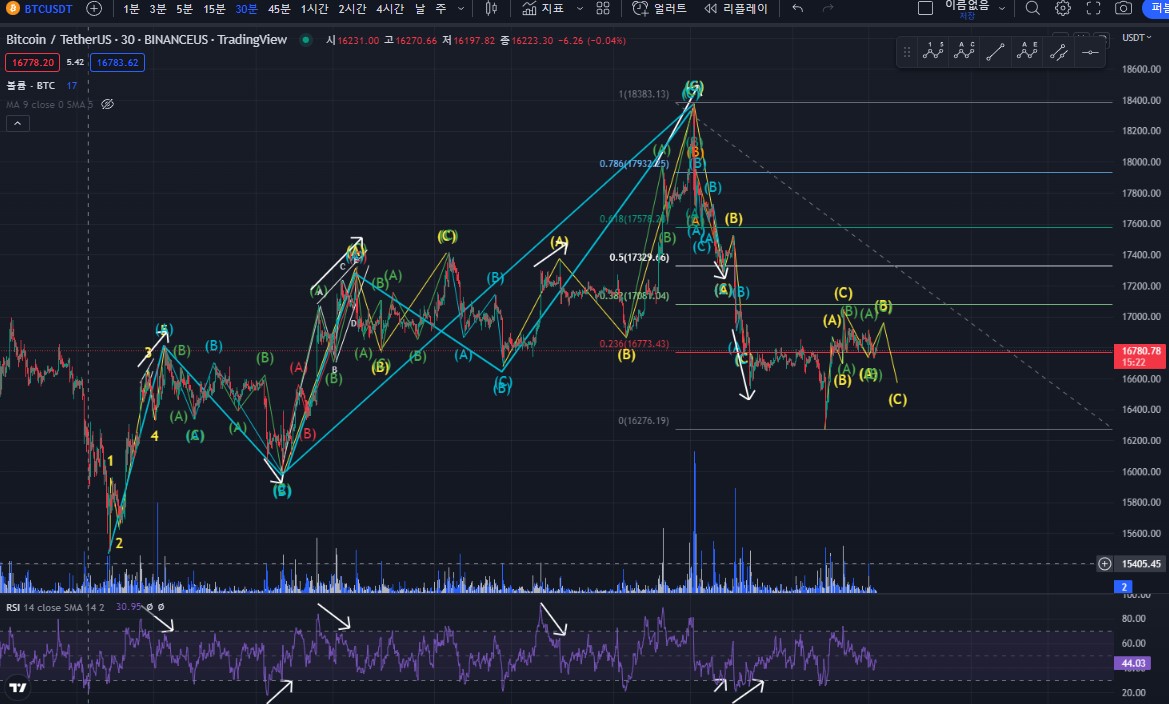
Task: Open the layout setup grid icon
Action: coord(603,9)
